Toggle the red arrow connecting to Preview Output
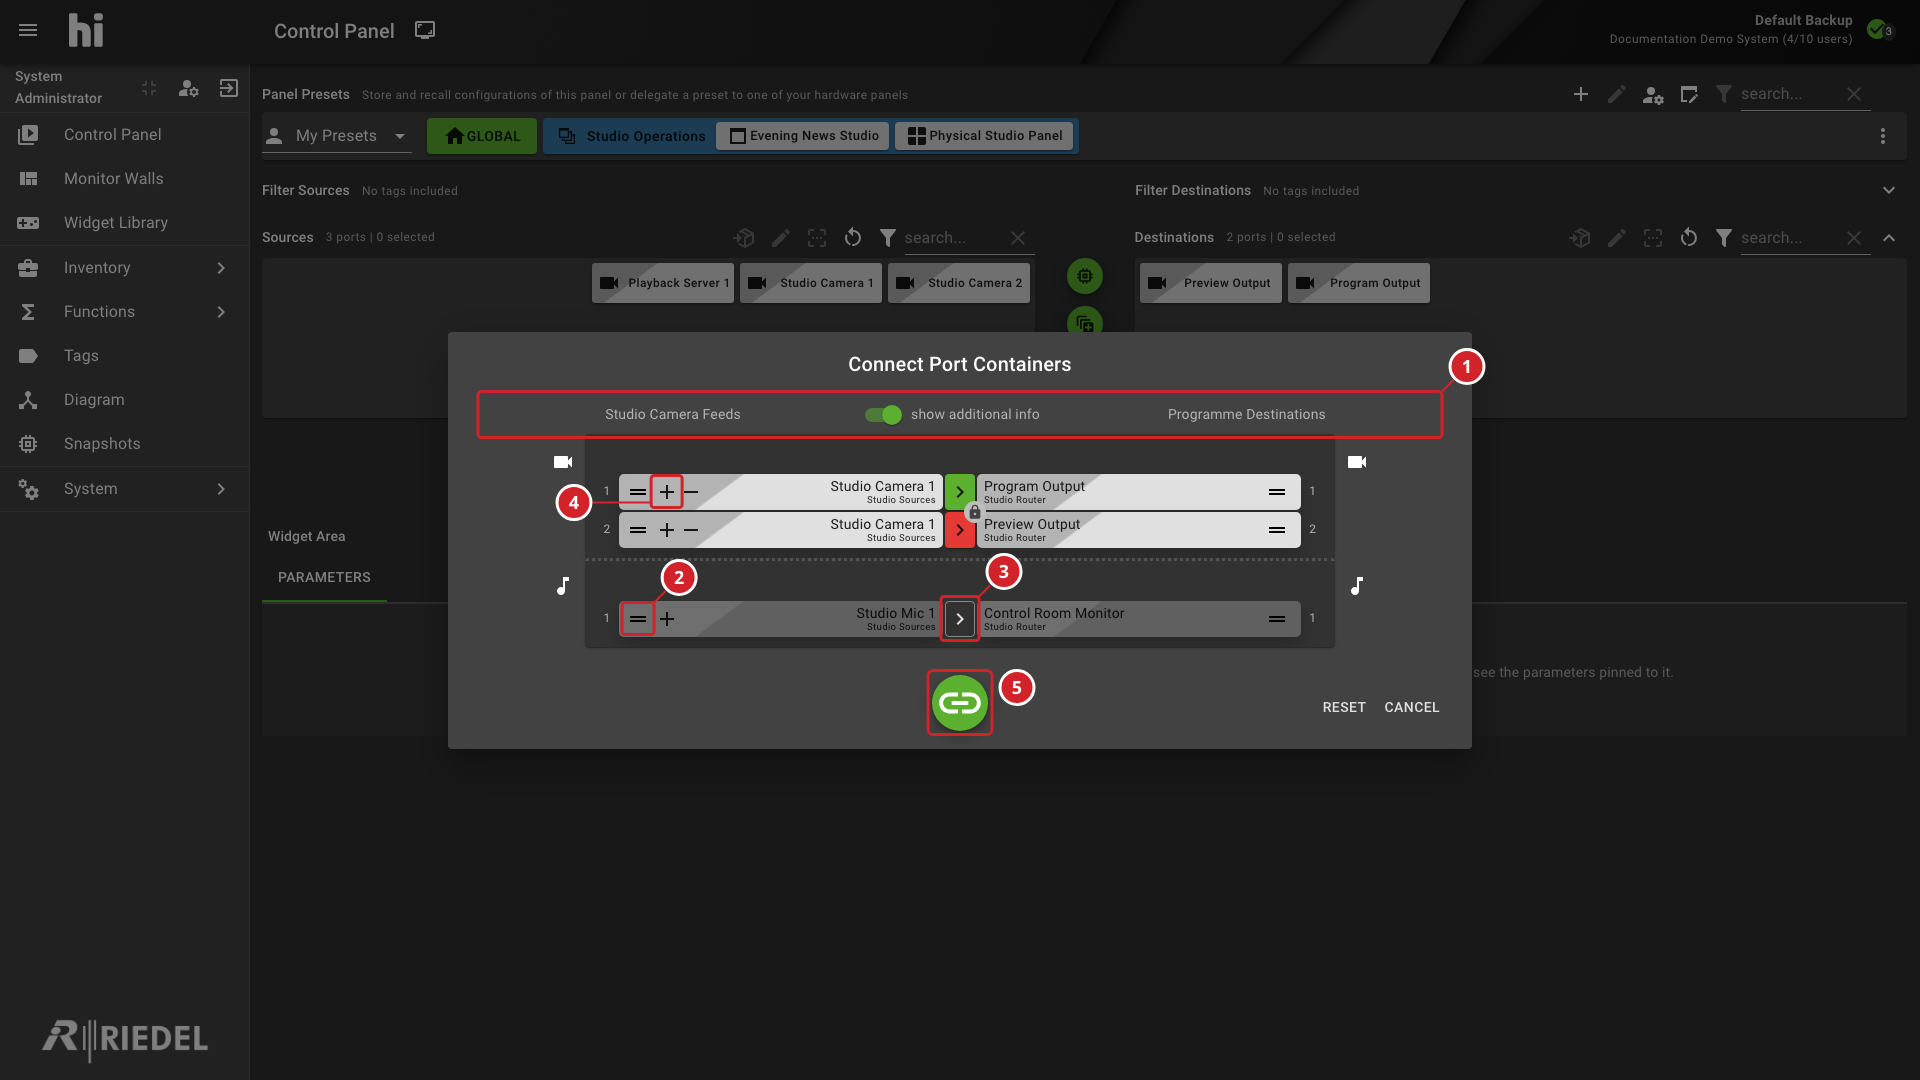The height and width of the screenshot is (1080, 1920). click(x=960, y=530)
